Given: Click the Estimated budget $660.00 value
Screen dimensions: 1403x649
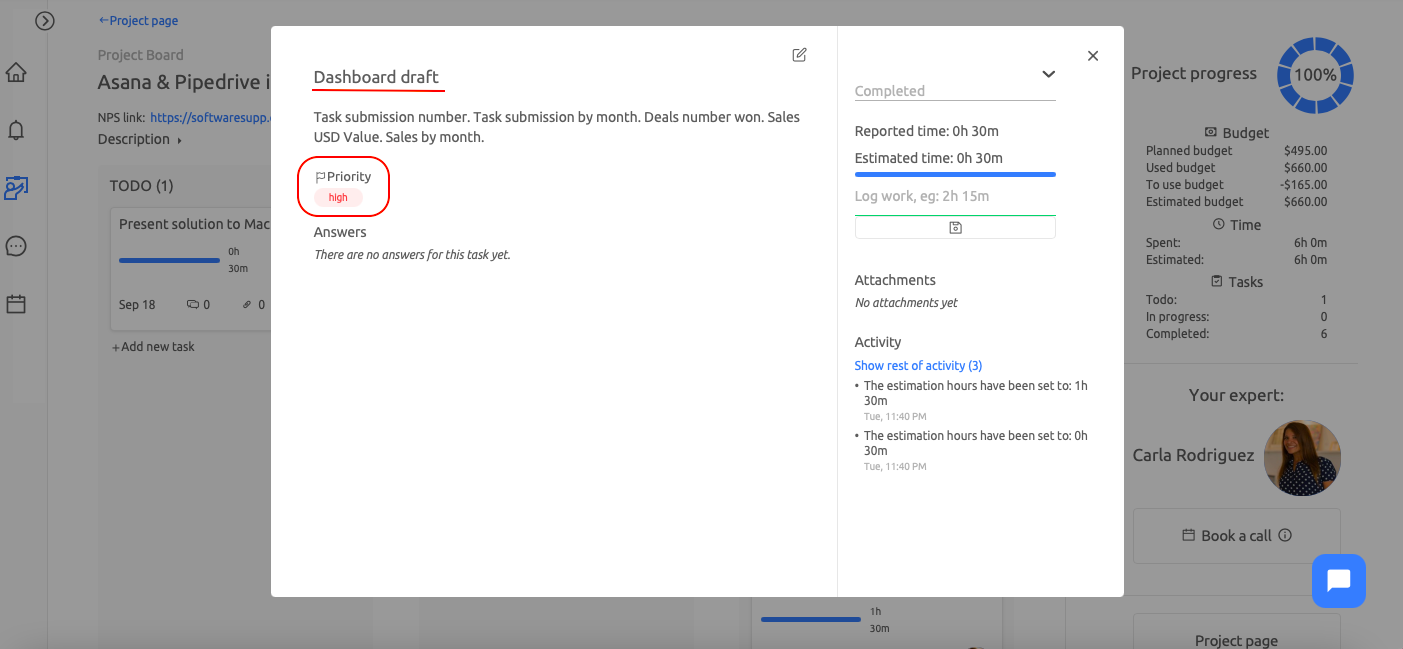Looking at the screenshot, I should pos(1305,202).
